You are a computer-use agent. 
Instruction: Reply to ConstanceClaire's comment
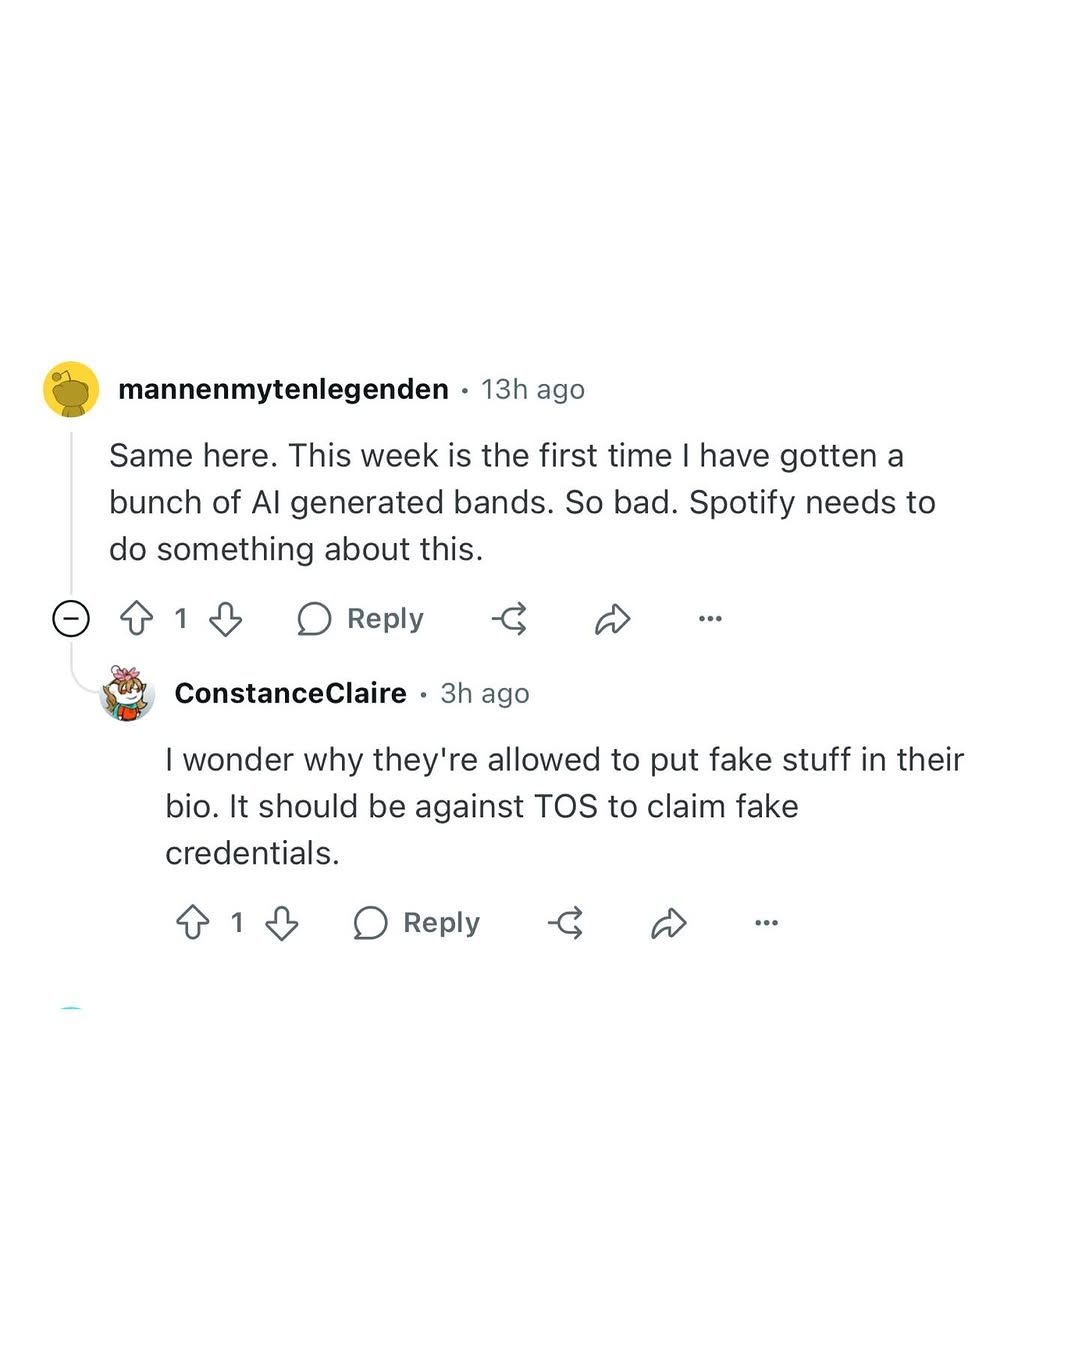pyautogui.click(x=416, y=923)
